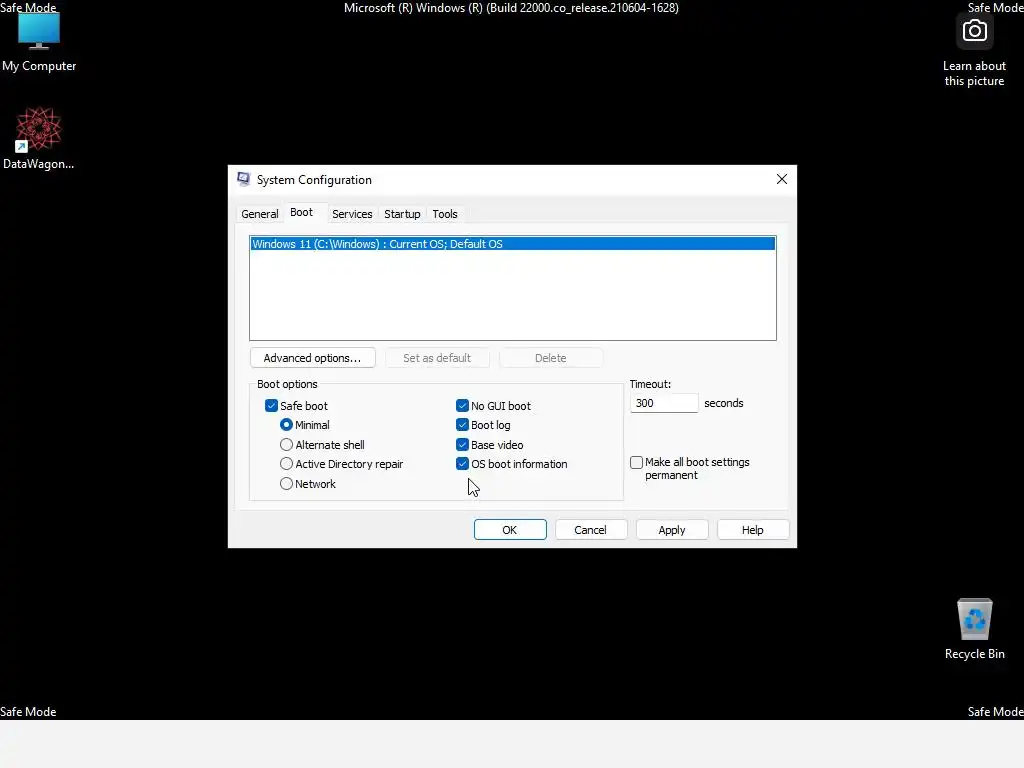Viewport: 1024px width, 768px height.
Task: Click the Cancel button
Action: 590,530
